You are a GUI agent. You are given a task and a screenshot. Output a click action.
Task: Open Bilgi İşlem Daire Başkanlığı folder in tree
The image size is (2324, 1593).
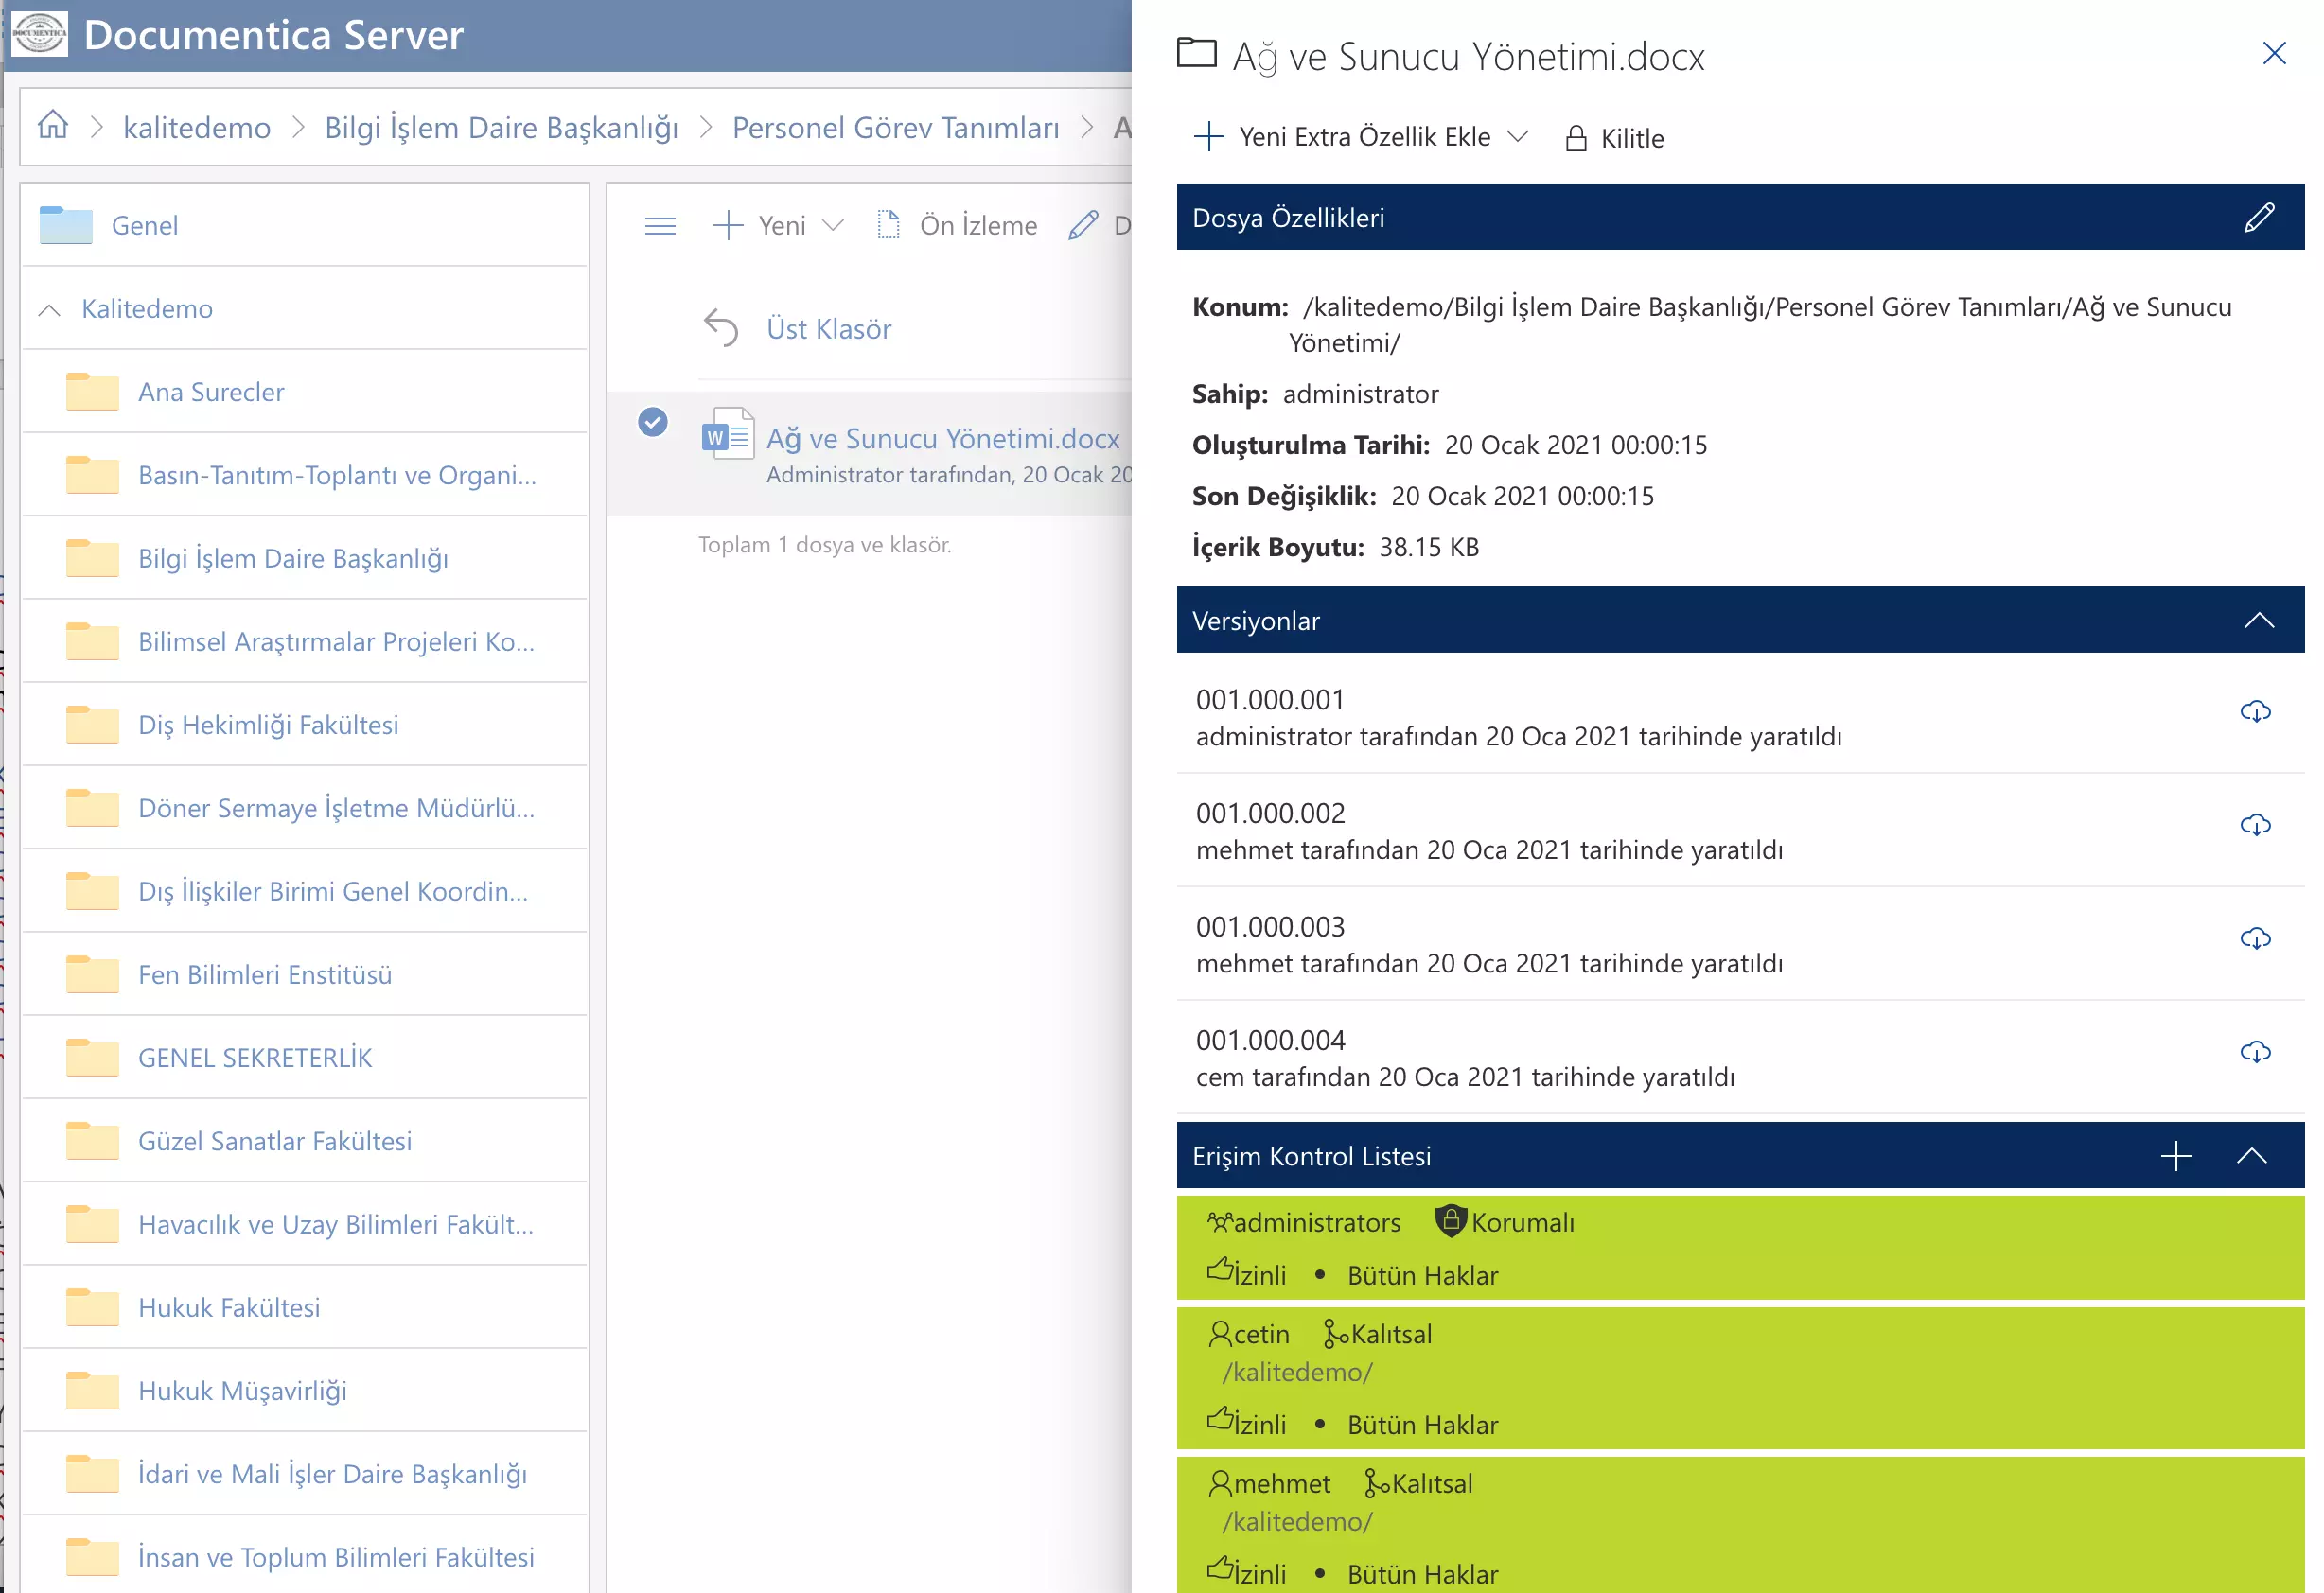click(304, 557)
